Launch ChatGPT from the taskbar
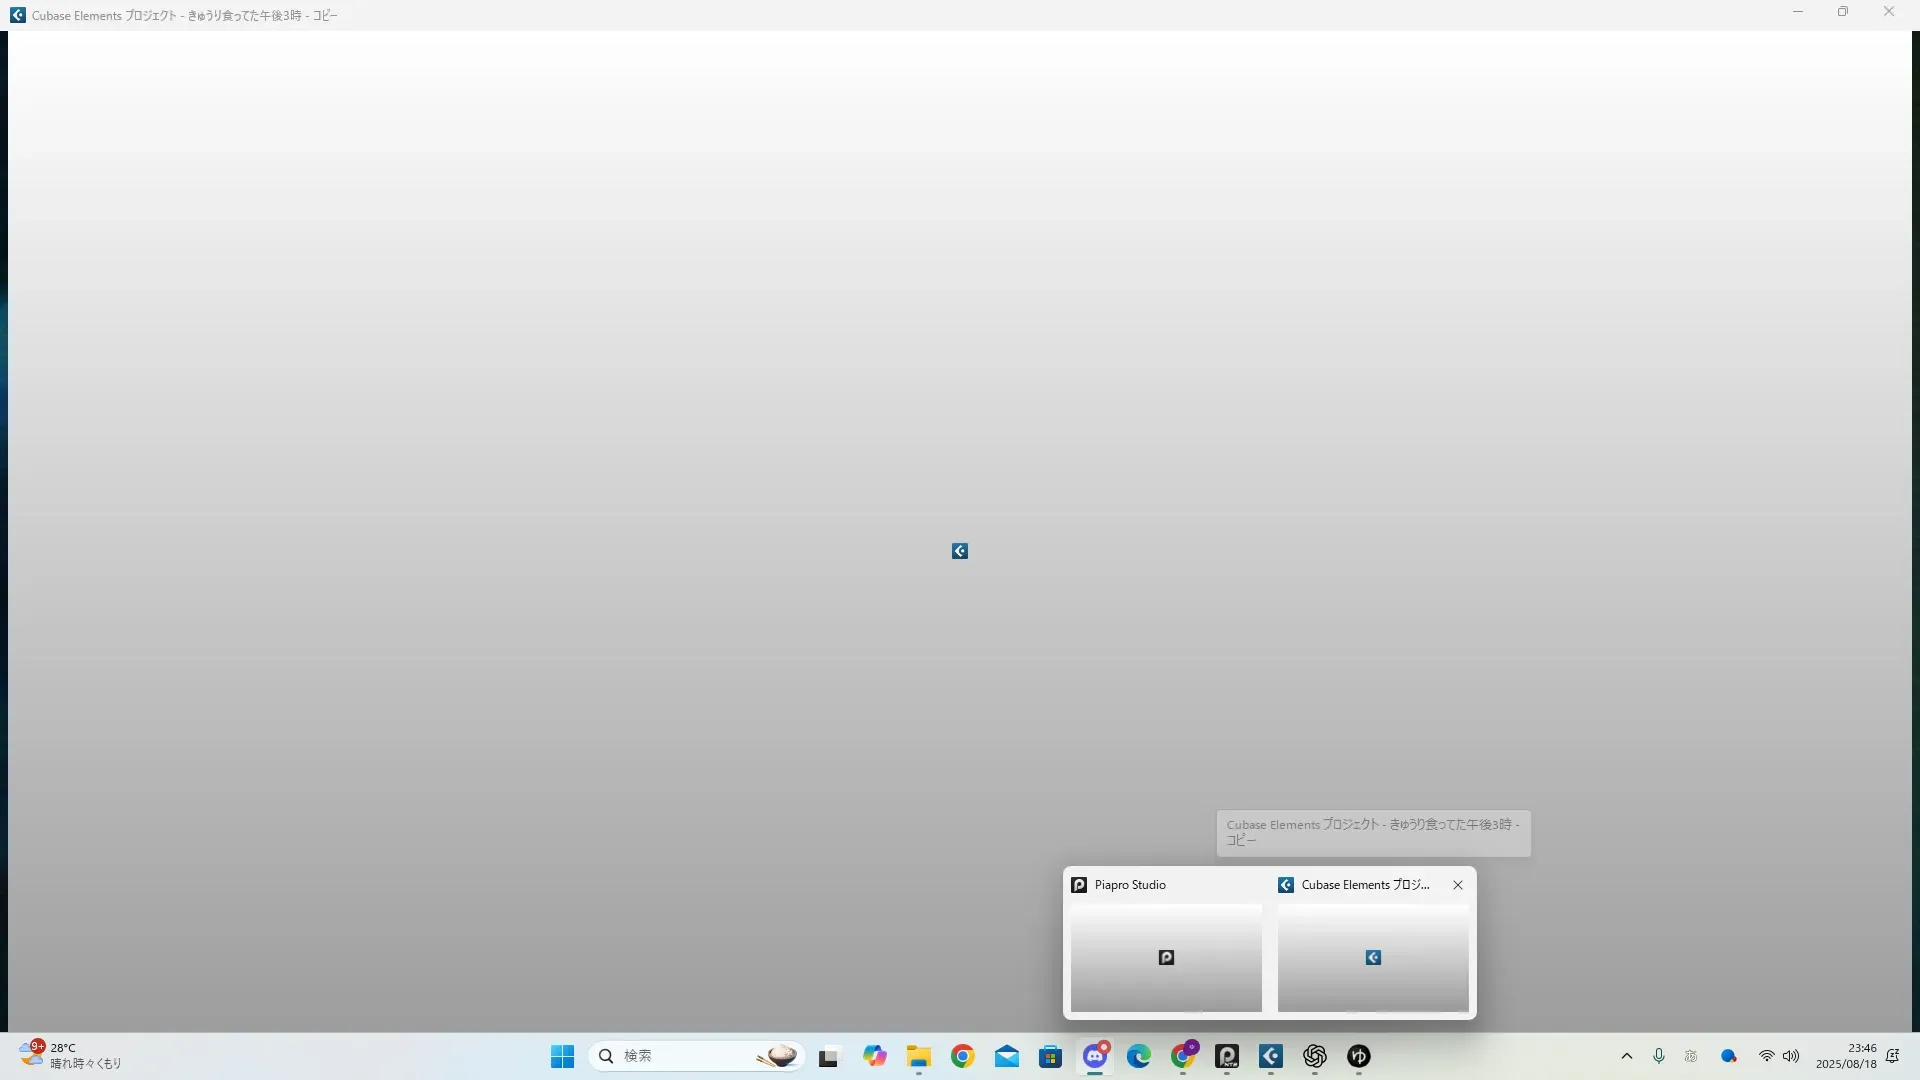The image size is (1920, 1080). point(1315,1056)
